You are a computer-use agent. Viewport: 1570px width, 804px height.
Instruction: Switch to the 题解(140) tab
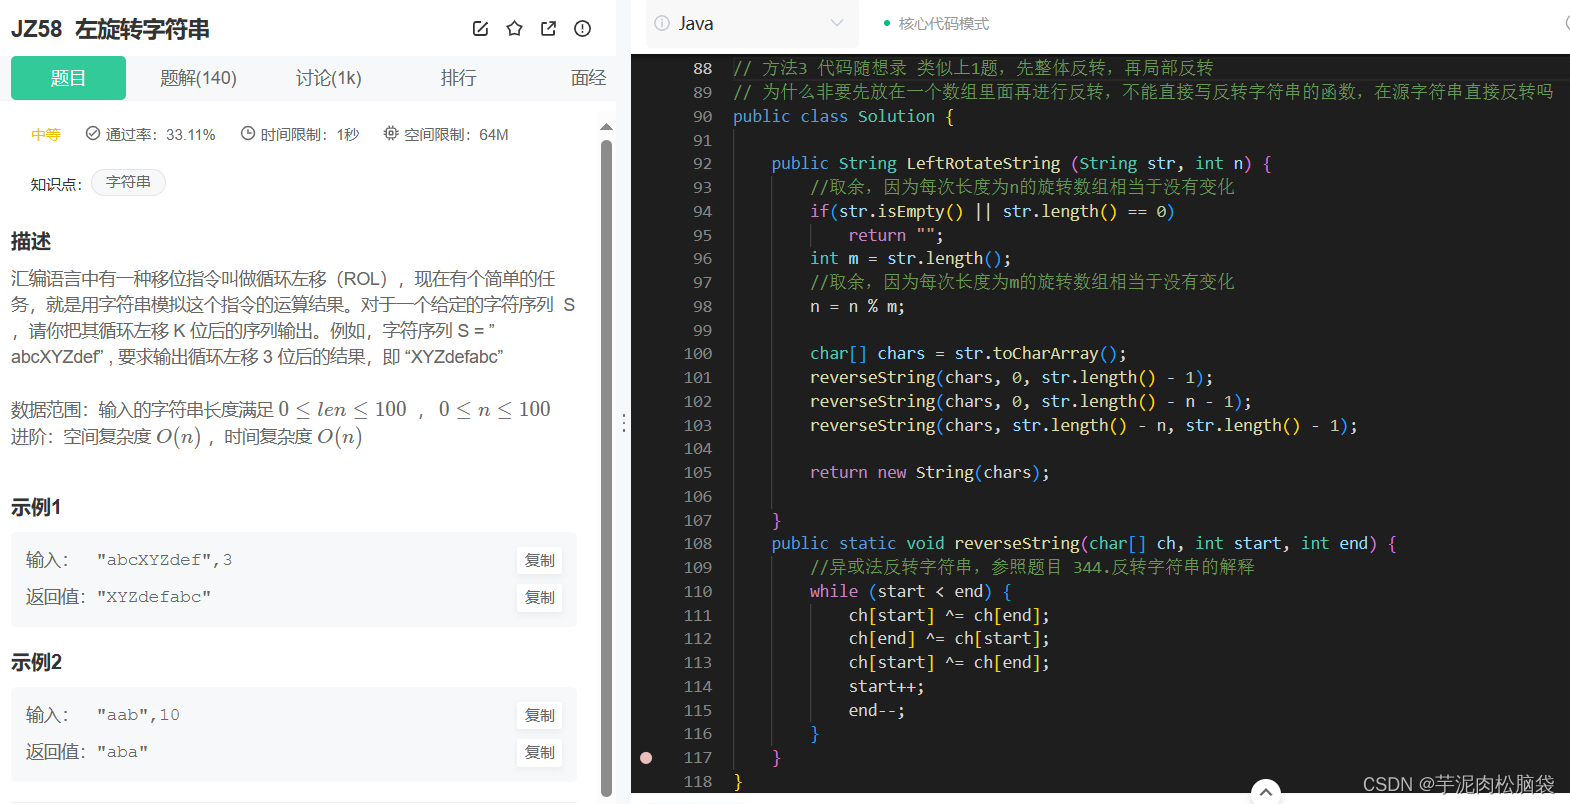point(198,78)
